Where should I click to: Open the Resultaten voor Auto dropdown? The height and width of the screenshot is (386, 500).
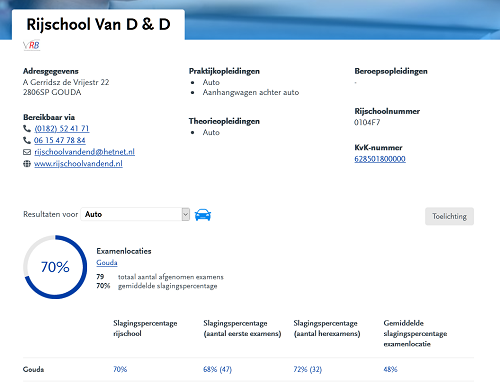click(135, 214)
